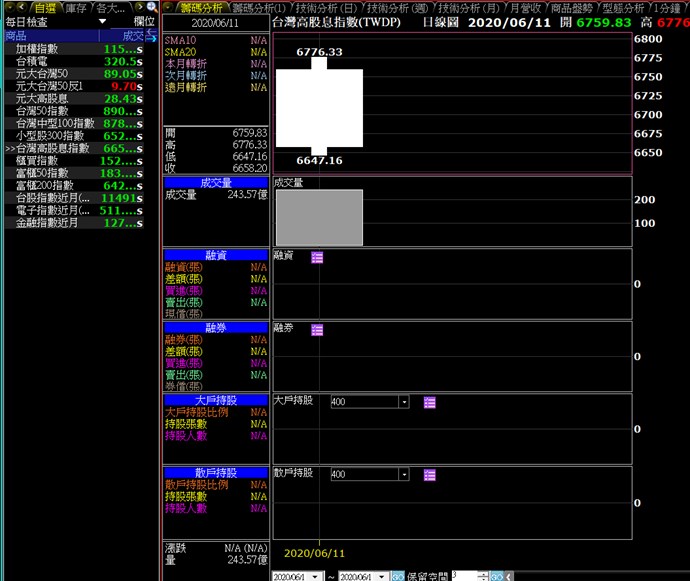690x581 pixels.
Task: Click the icon left of 籌碼分析 tab
Action: (169, 7)
